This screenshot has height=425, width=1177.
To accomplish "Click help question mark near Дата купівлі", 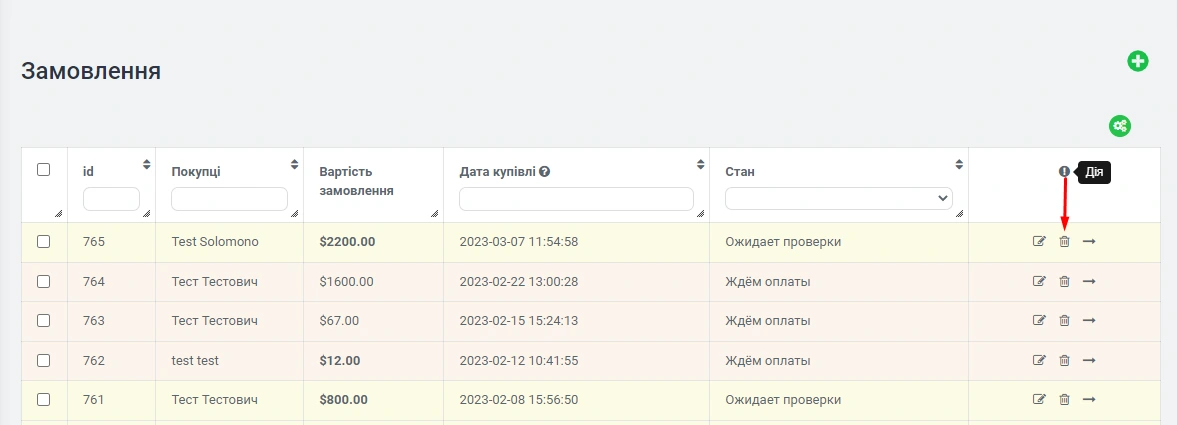I will point(545,172).
